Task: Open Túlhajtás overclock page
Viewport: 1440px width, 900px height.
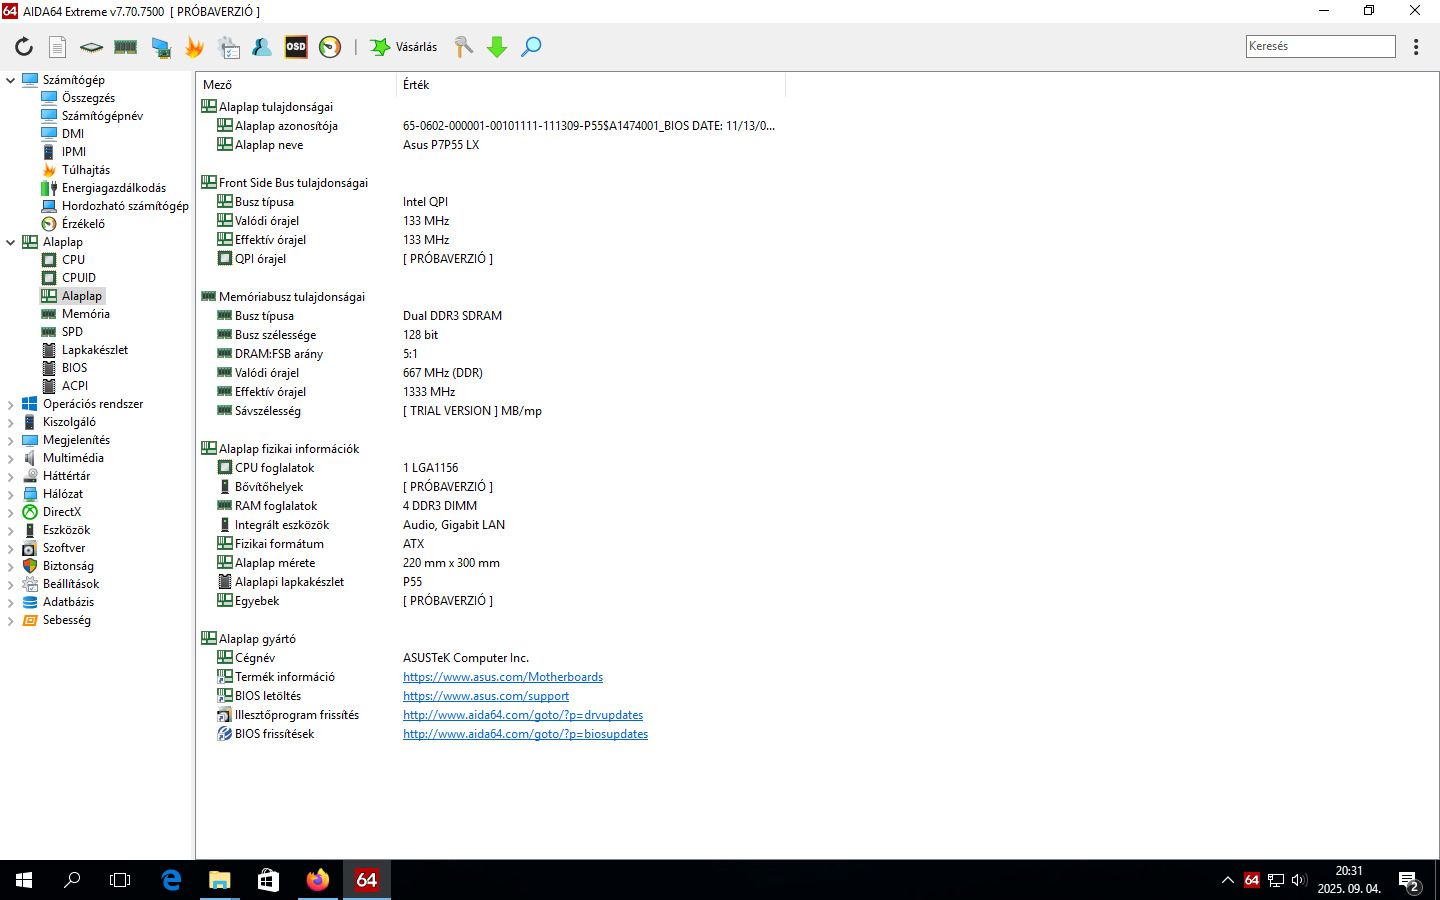Action: 86,170
